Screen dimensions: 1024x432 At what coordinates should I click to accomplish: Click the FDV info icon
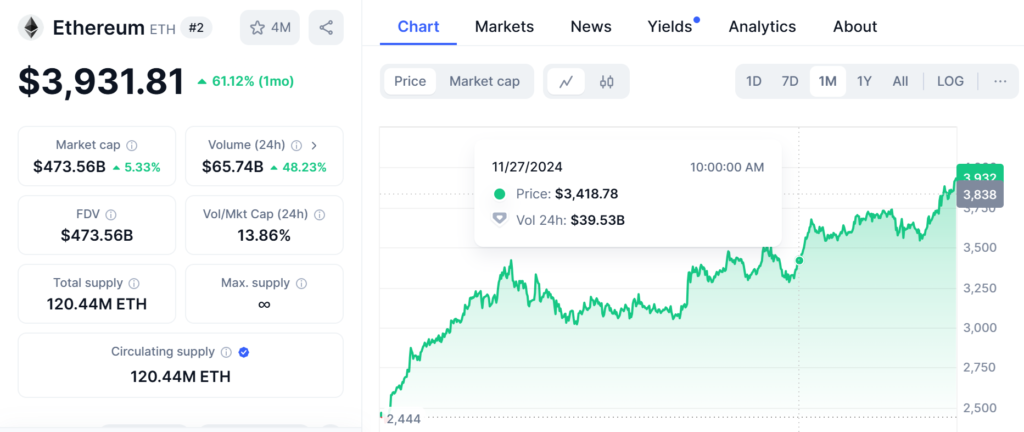point(111,214)
